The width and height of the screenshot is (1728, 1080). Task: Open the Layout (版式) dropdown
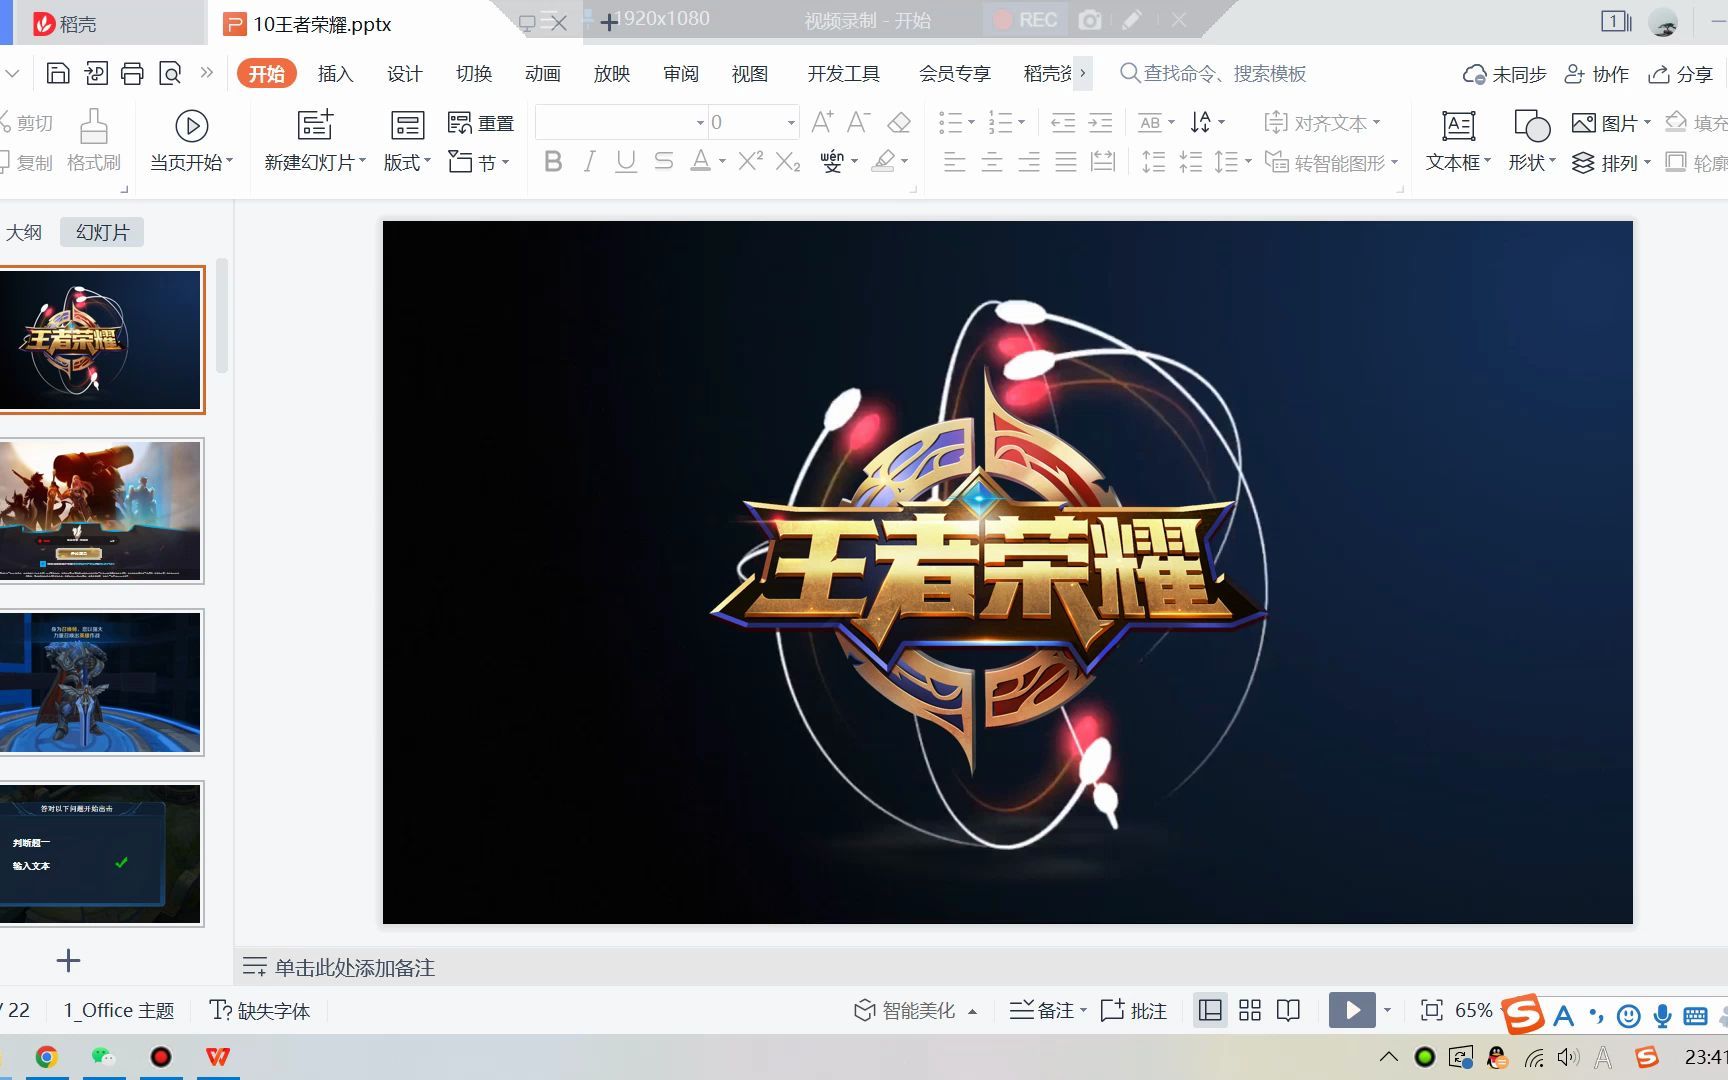pos(407,163)
